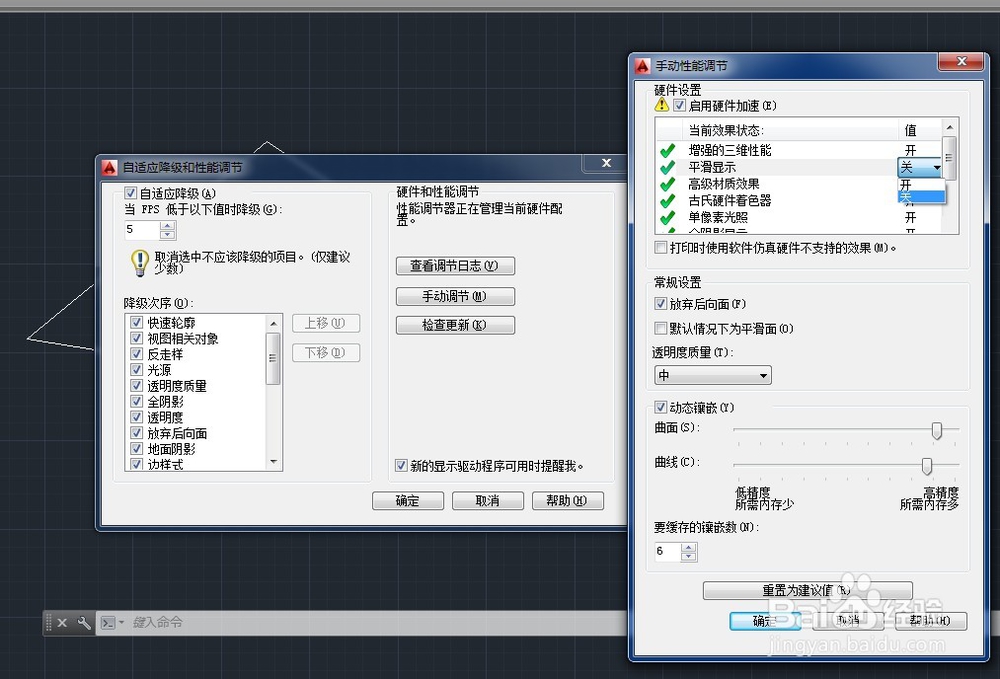Select highlighted 关 option in dropdown list
The height and width of the screenshot is (679, 1000).
click(x=921, y=197)
